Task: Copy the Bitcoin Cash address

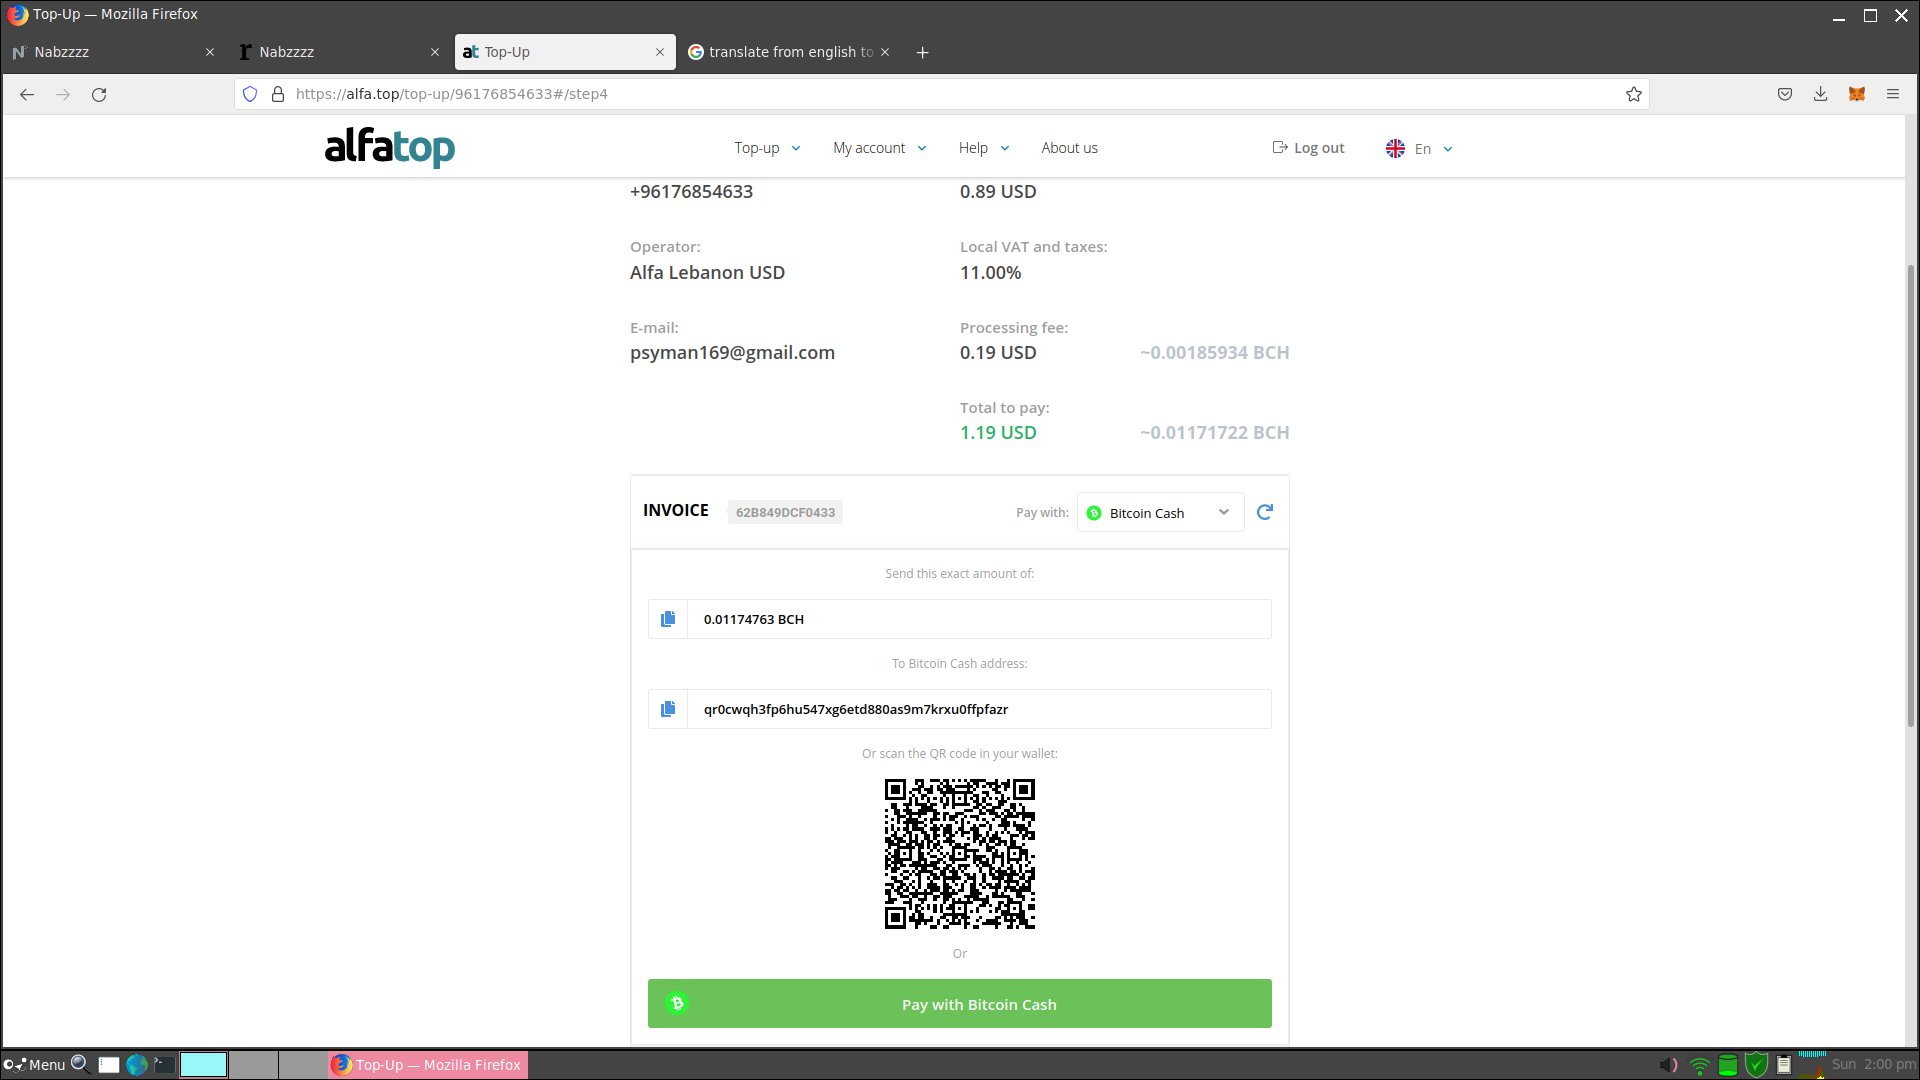Action: (x=668, y=709)
